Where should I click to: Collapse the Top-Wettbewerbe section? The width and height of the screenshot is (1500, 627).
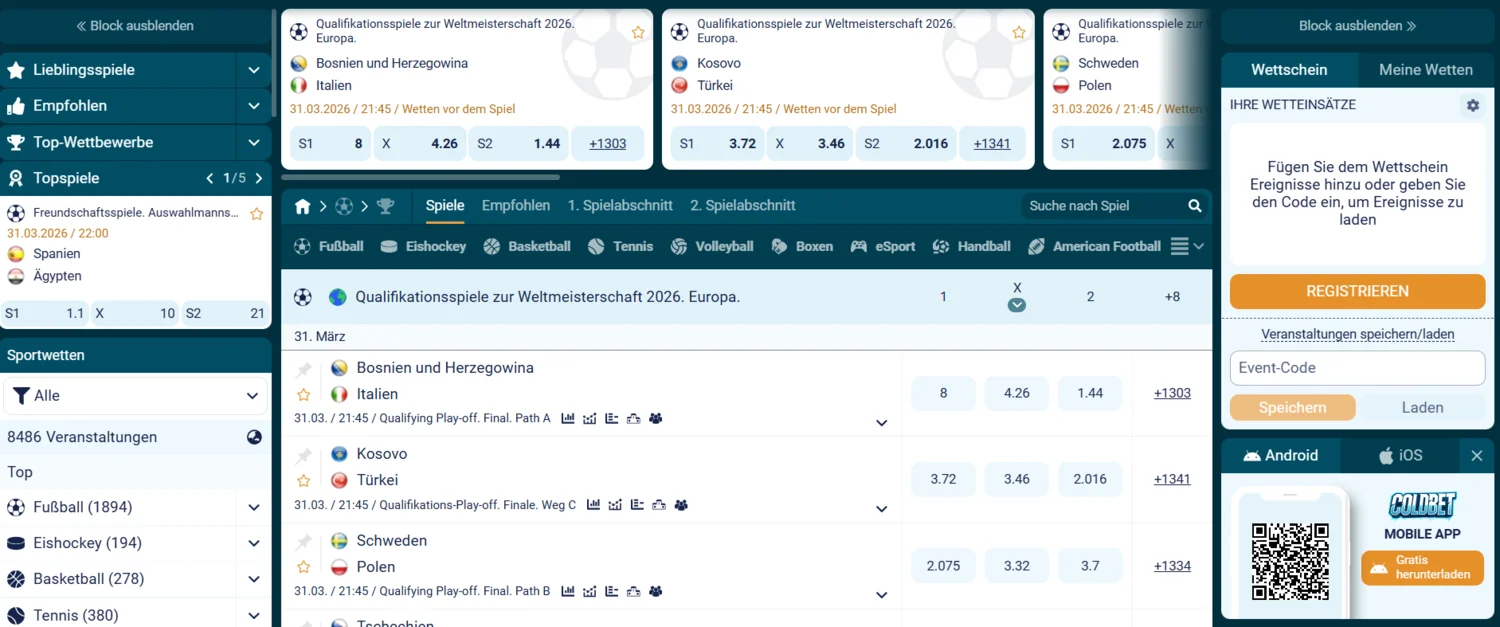[253, 142]
